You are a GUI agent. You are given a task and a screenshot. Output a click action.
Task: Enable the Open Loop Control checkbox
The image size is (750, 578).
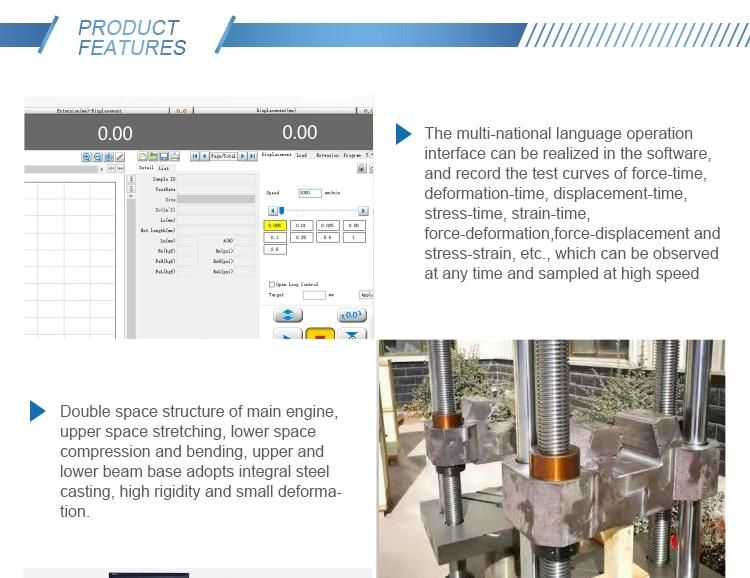coord(272,284)
